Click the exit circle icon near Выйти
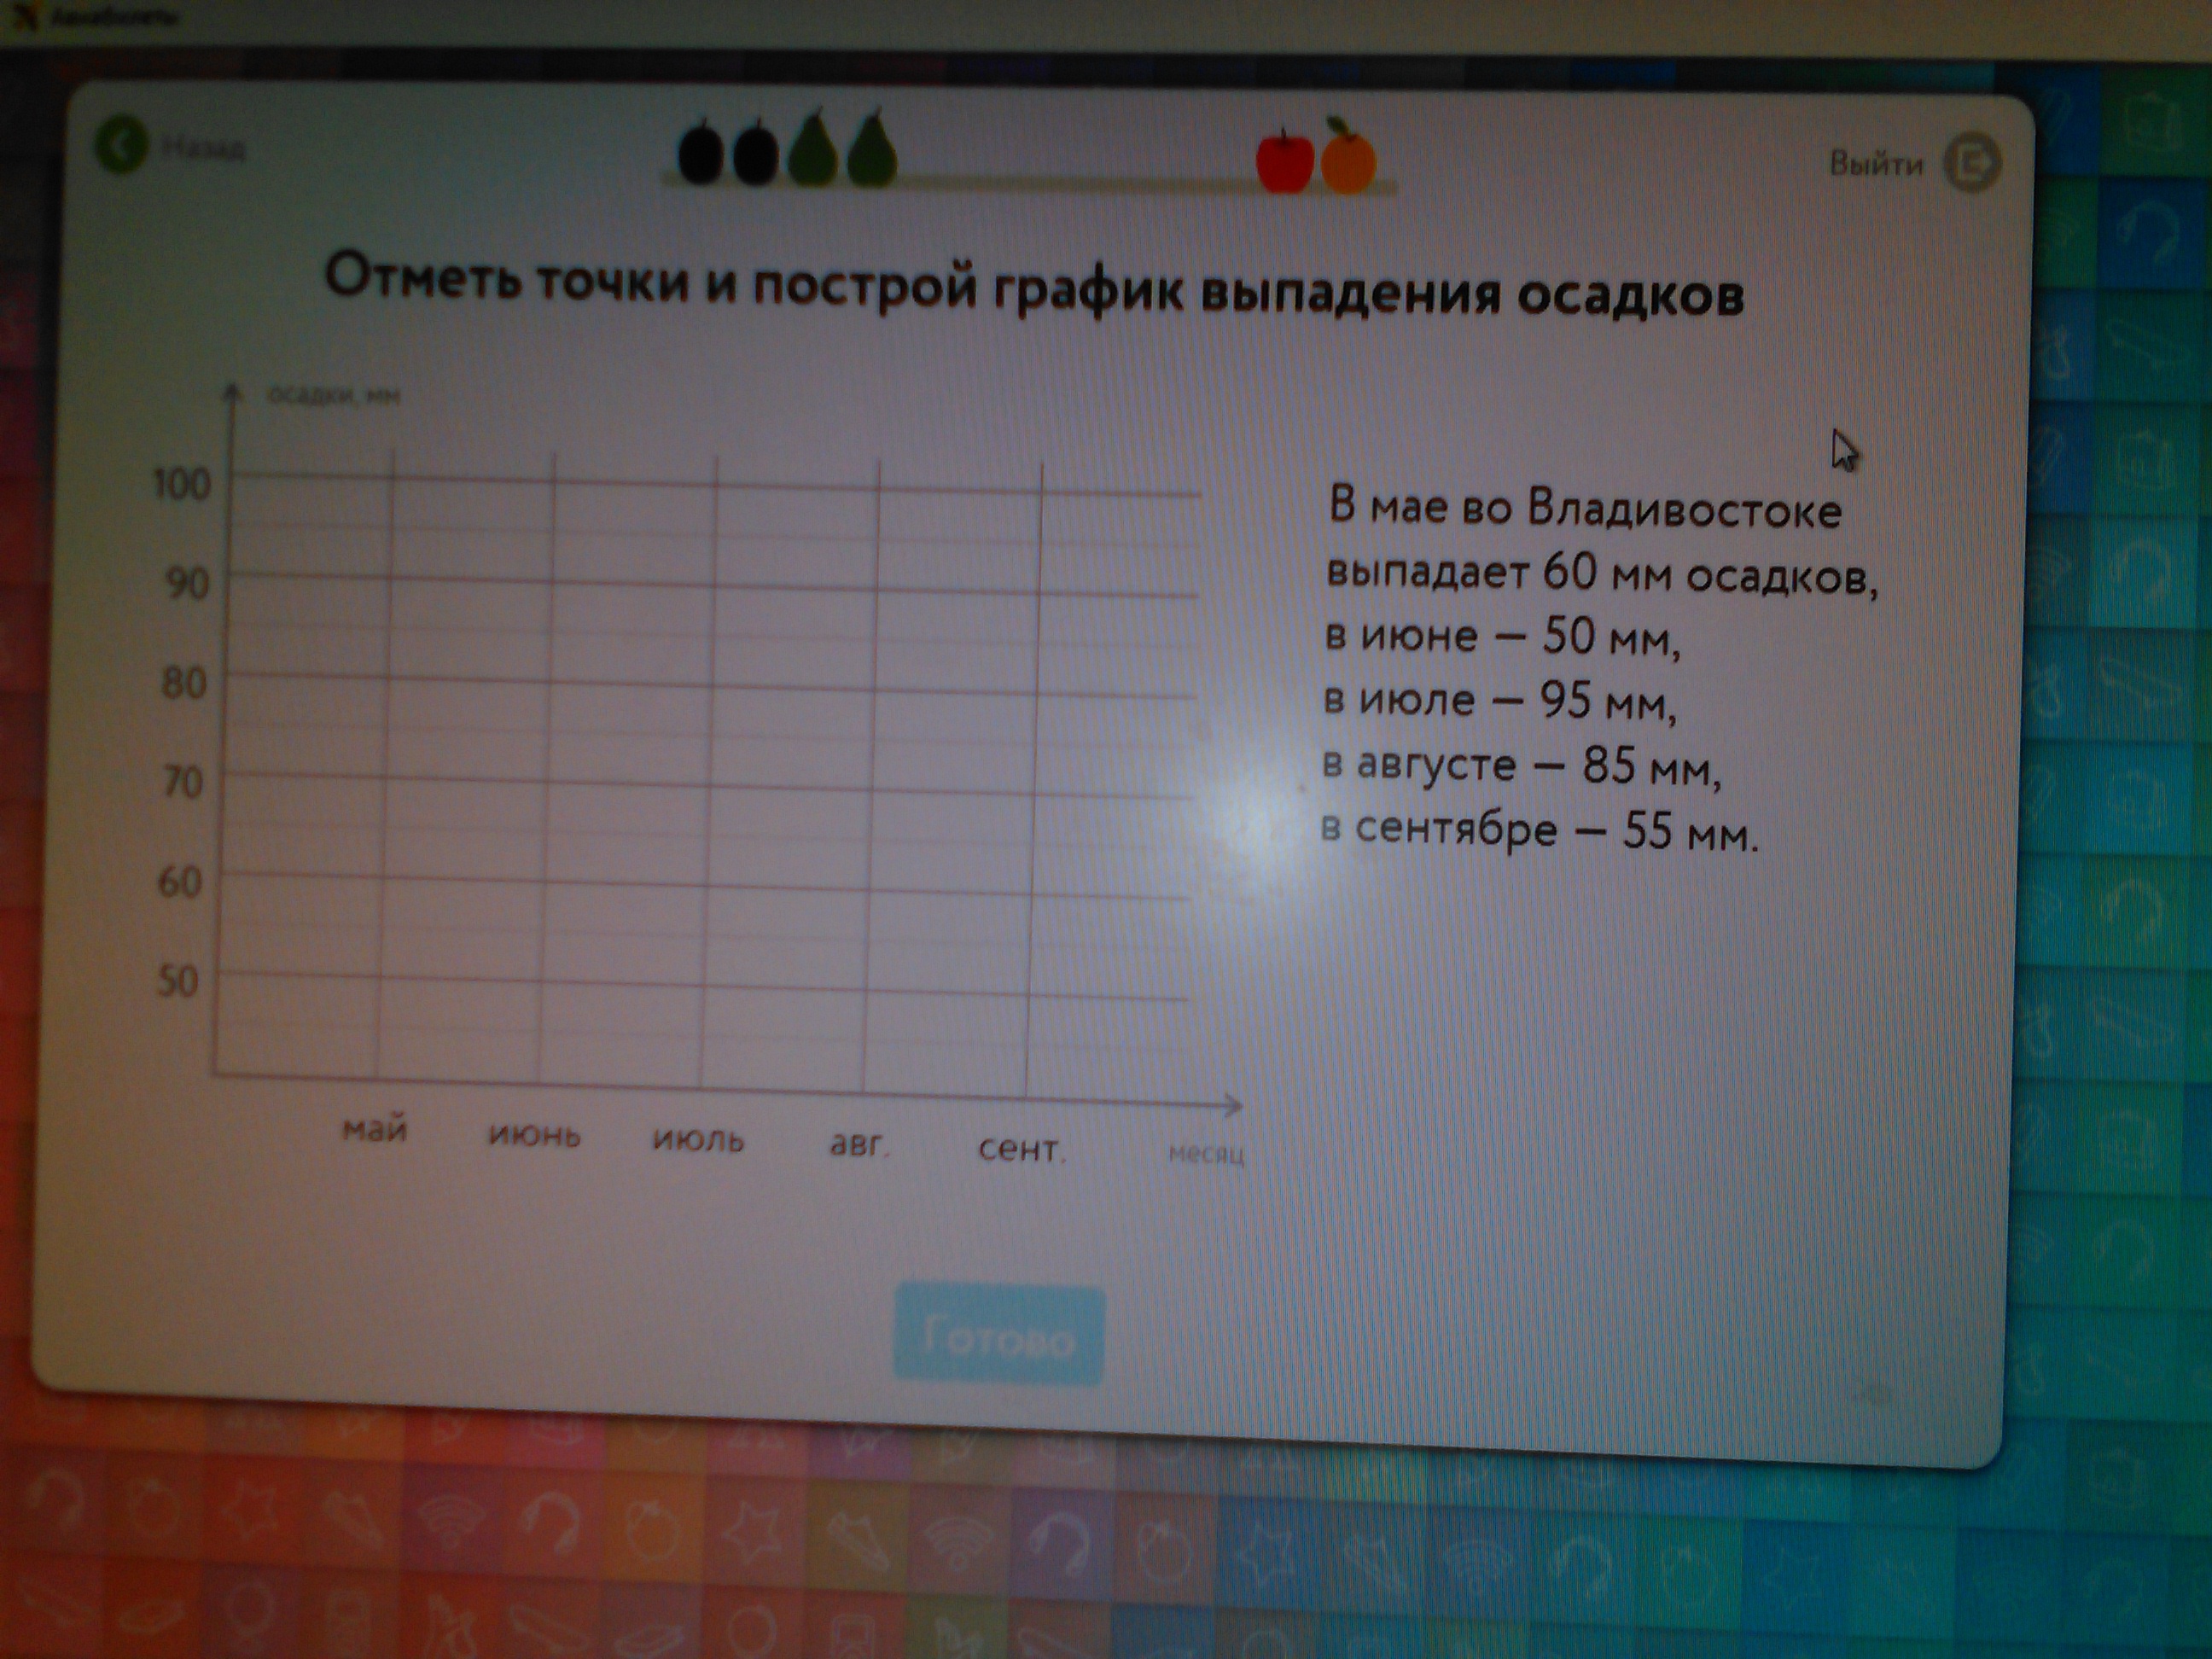This screenshot has height=1659, width=2212. pos(1971,164)
